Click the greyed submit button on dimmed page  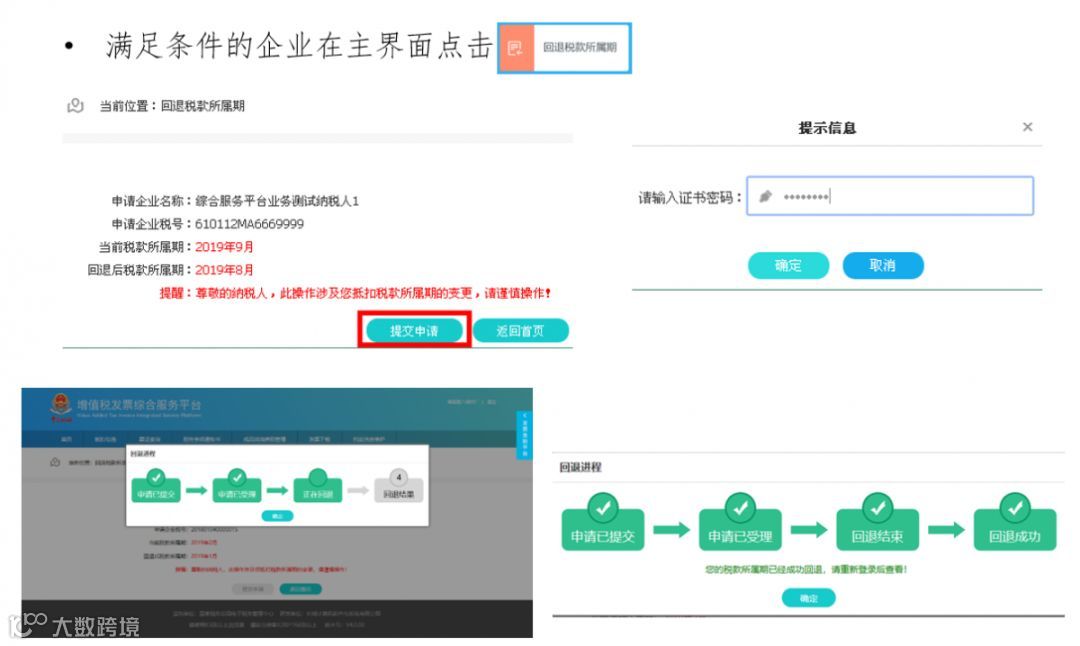(253, 589)
